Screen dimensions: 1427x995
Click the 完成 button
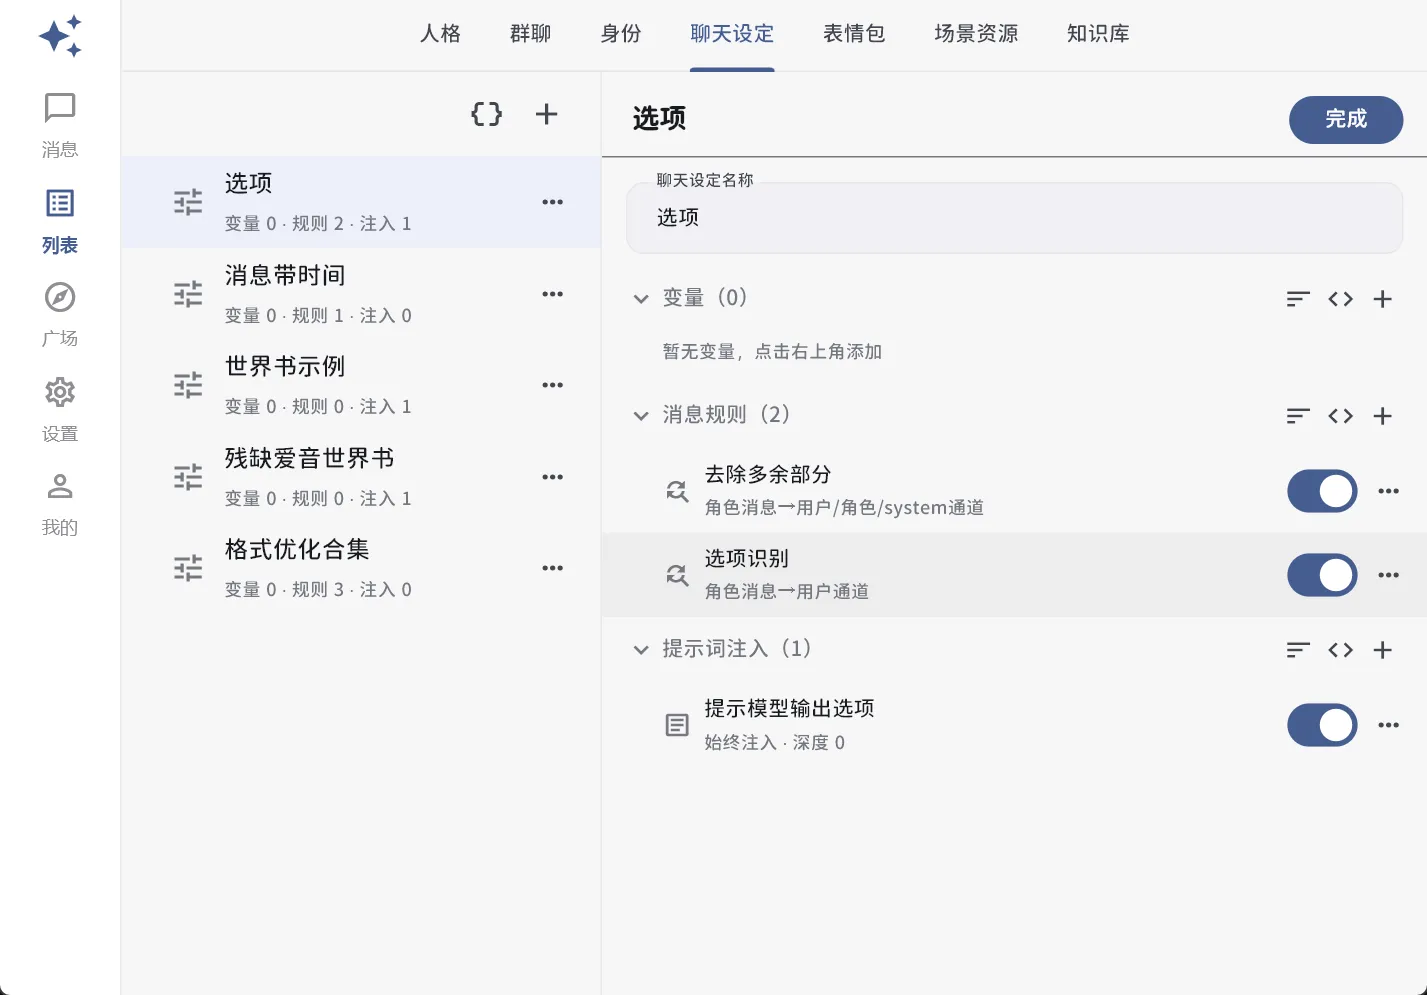[1346, 119]
